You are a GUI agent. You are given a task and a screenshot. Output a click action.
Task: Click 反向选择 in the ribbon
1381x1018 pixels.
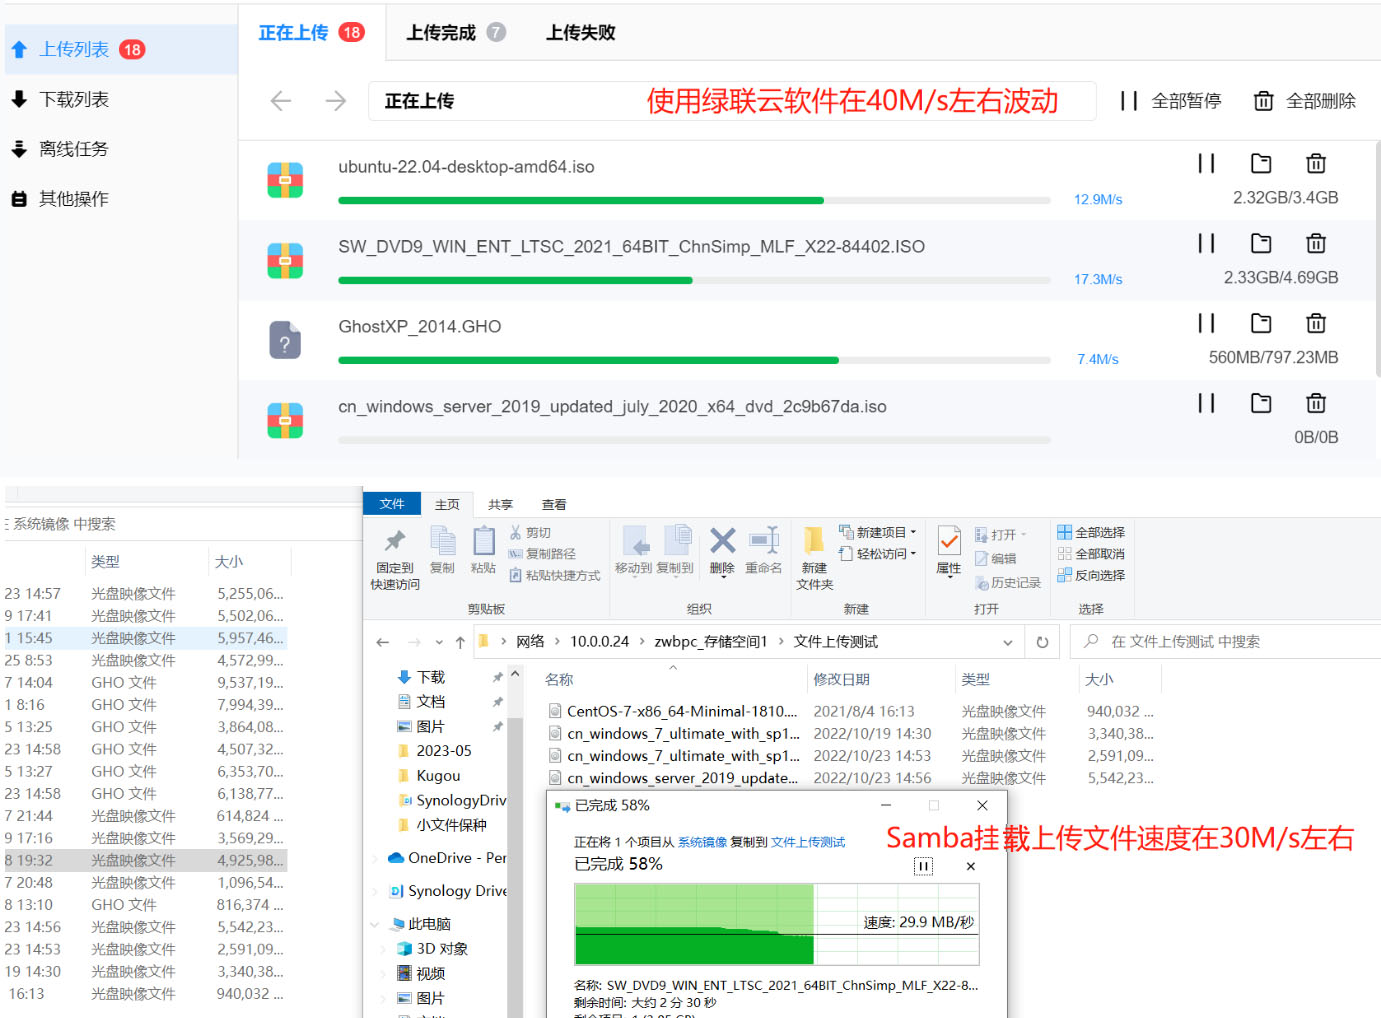[1091, 575]
